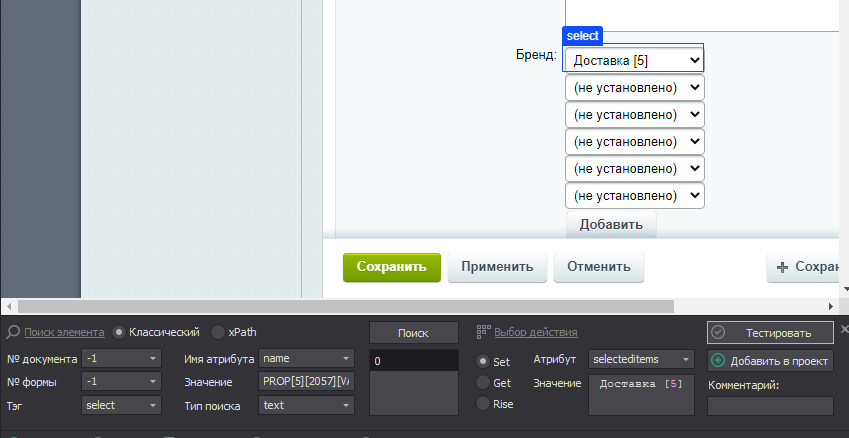Open the Поиск элемента link

pyautogui.click(x=64, y=332)
